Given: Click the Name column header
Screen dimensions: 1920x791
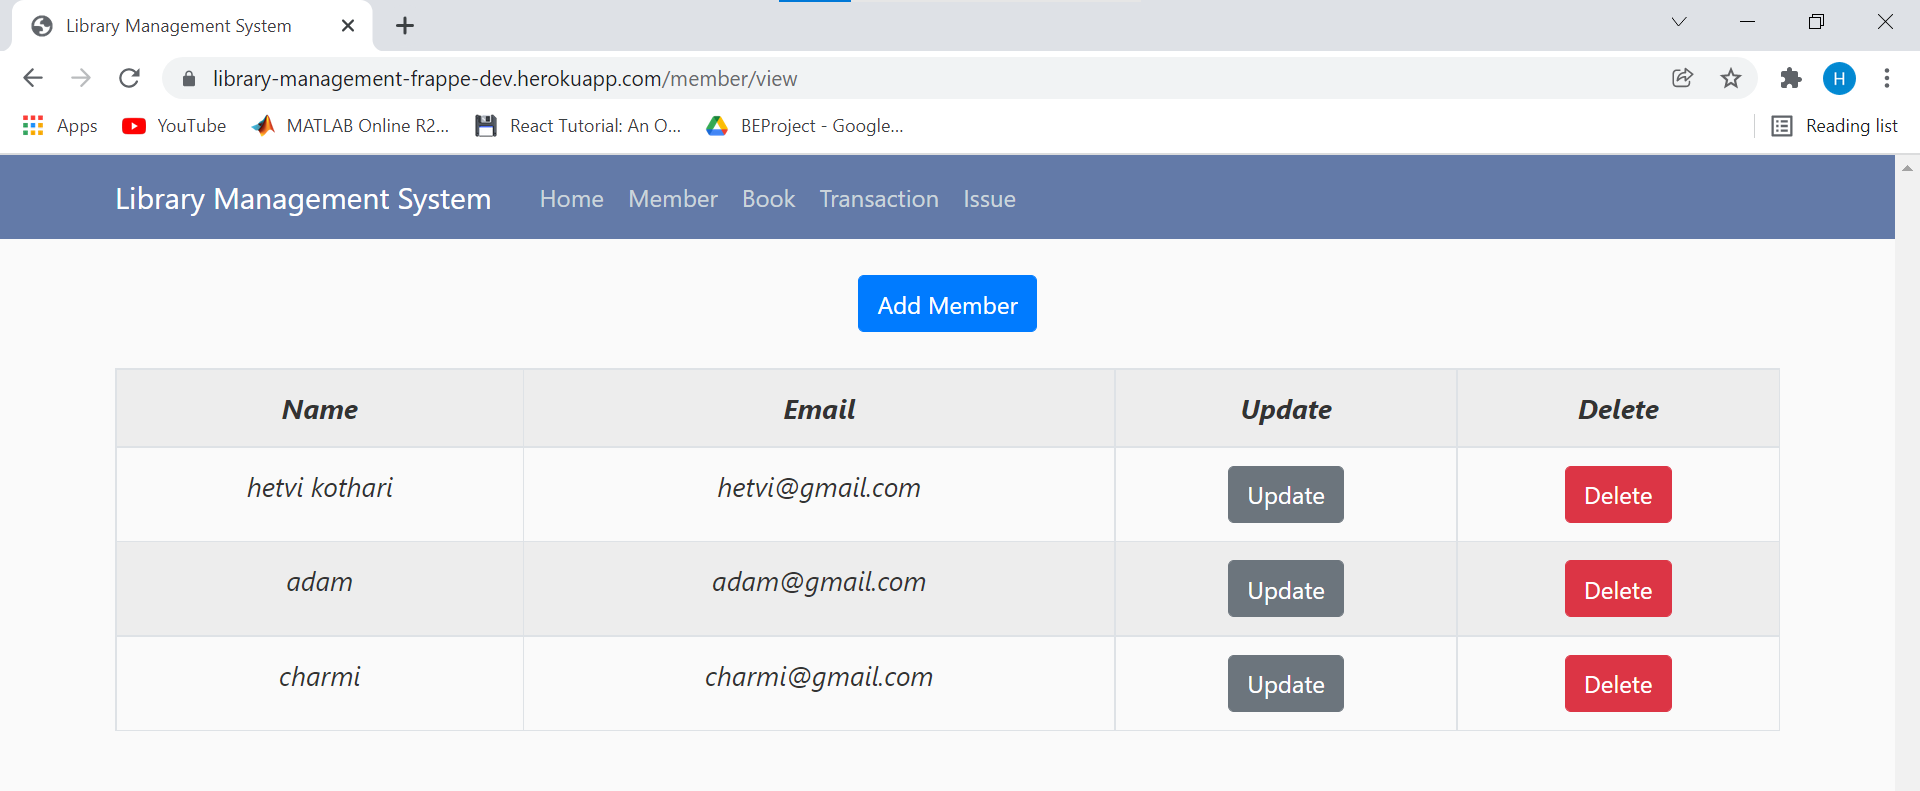Looking at the screenshot, I should (x=320, y=409).
